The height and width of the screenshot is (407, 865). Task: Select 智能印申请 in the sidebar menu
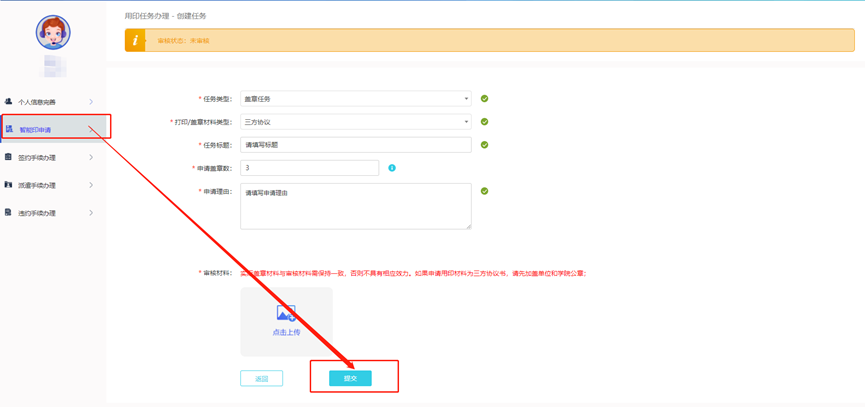pos(36,130)
